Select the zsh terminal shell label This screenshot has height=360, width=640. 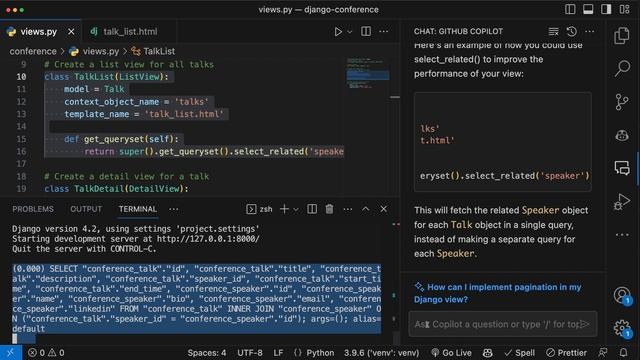coord(259,209)
